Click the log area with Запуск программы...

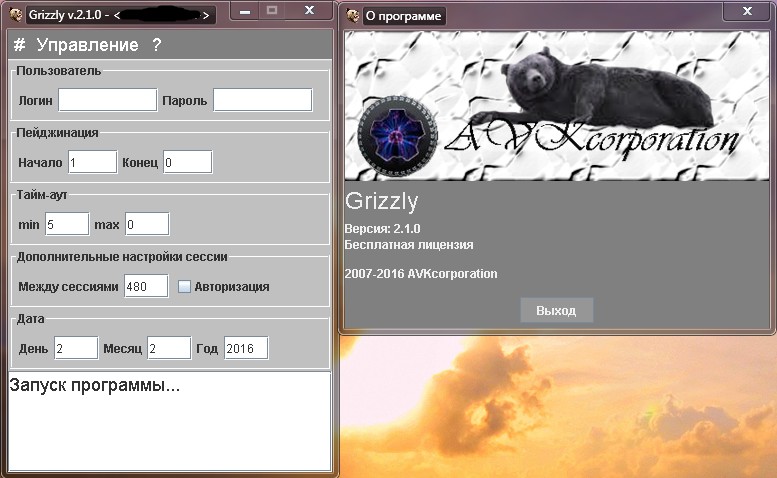click(169, 422)
